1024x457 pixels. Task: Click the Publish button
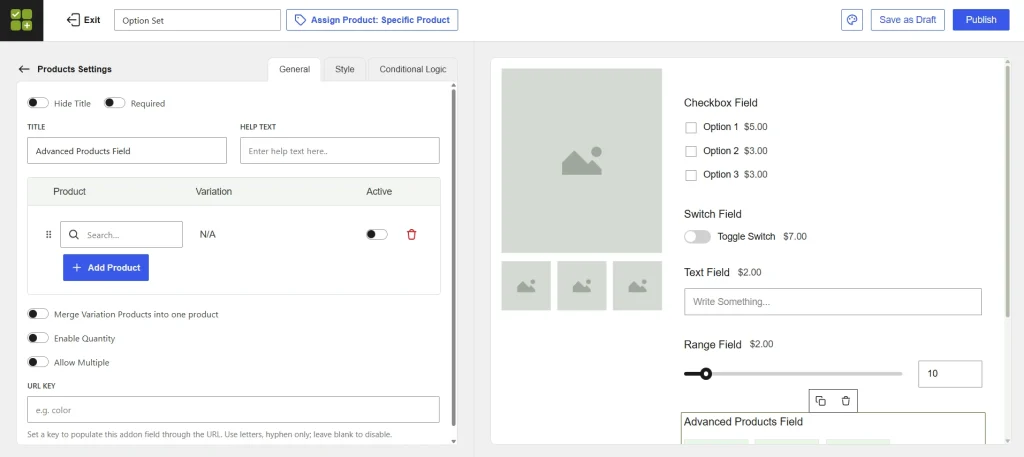981,20
